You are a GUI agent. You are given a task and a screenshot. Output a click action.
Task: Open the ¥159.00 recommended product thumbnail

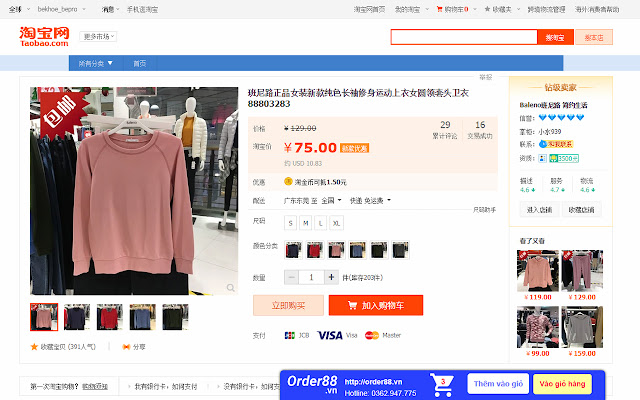point(582,327)
